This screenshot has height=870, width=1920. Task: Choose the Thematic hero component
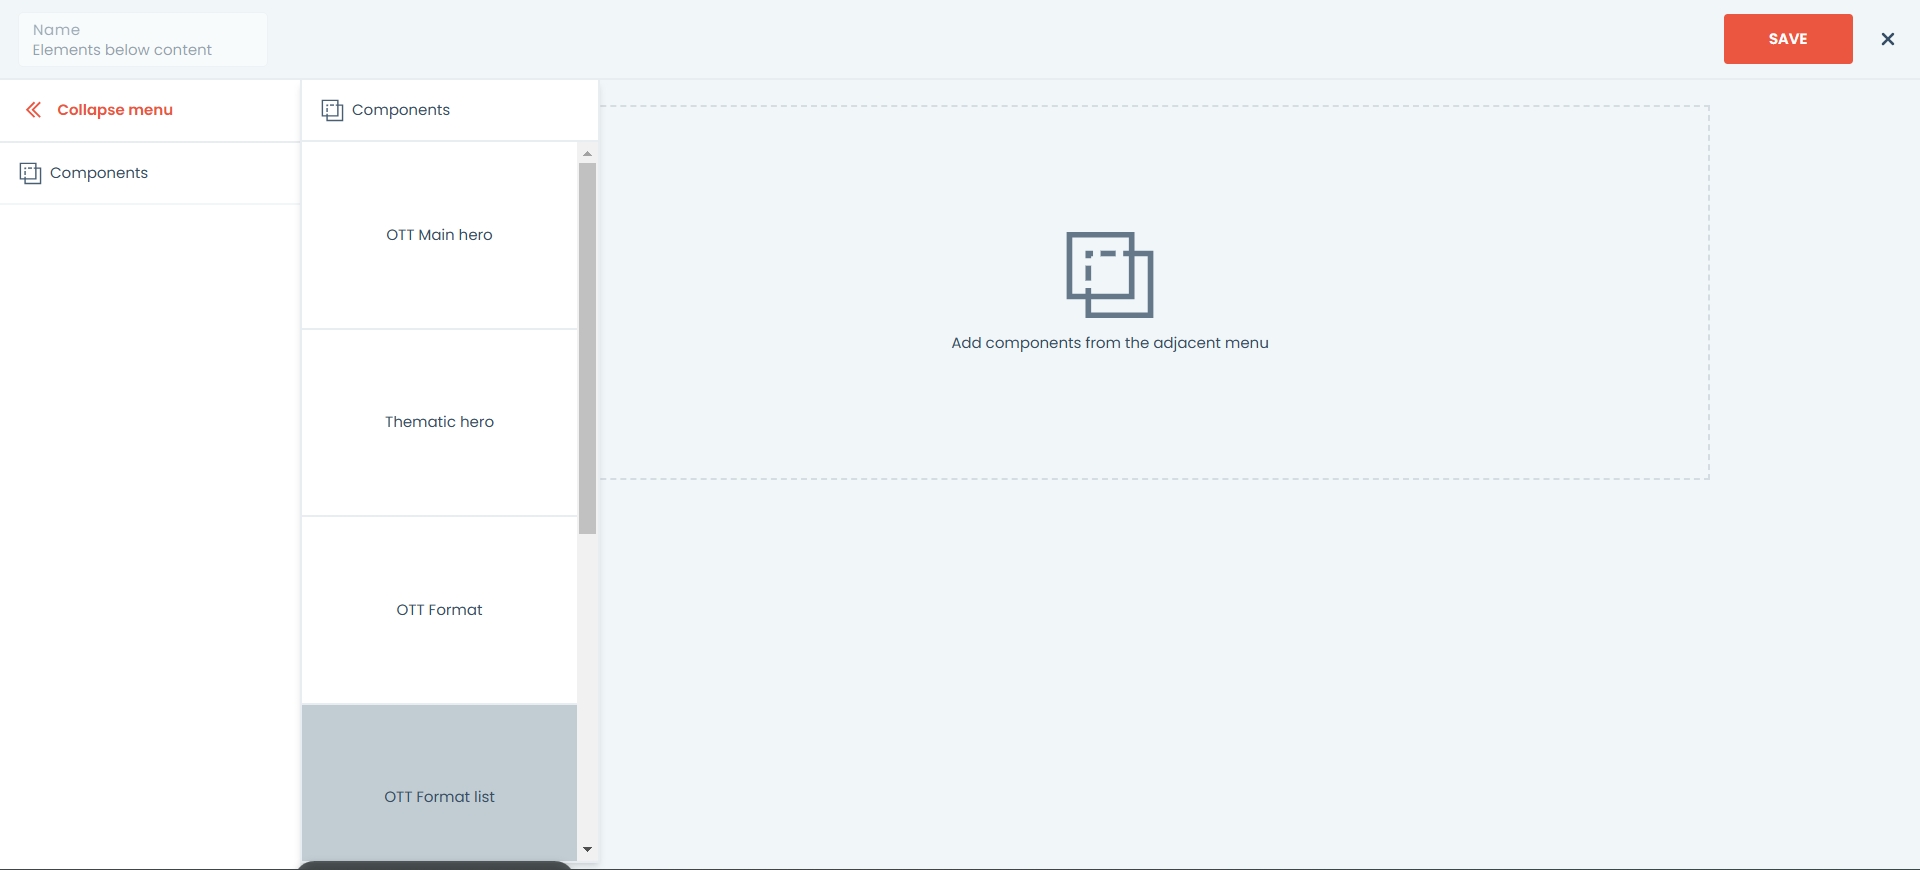(x=439, y=422)
